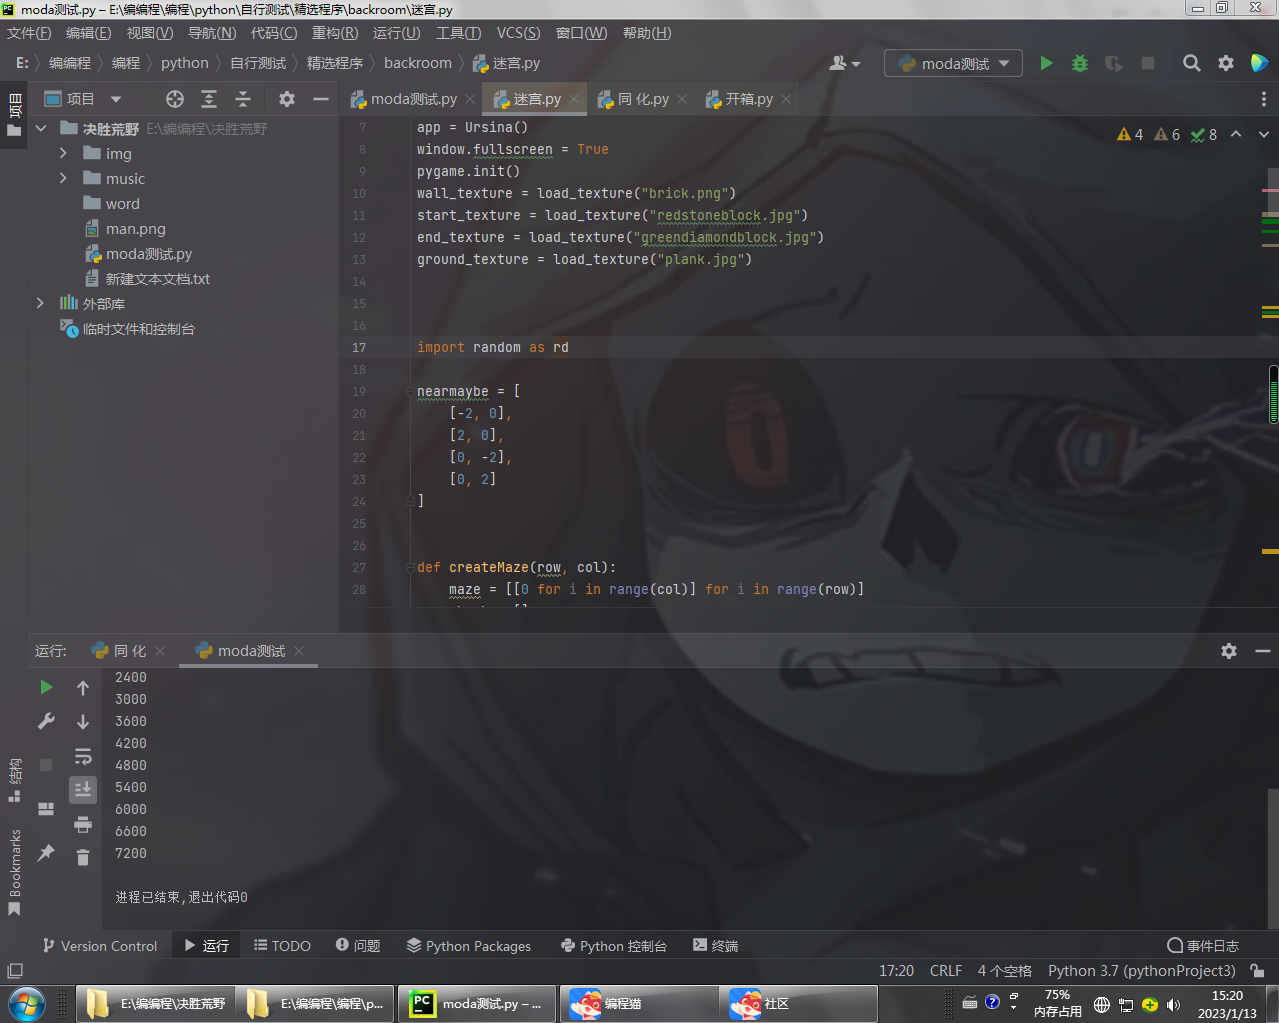Run with coverage icon in toolbar
The image size is (1279, 1023).
pos(1114,63)
